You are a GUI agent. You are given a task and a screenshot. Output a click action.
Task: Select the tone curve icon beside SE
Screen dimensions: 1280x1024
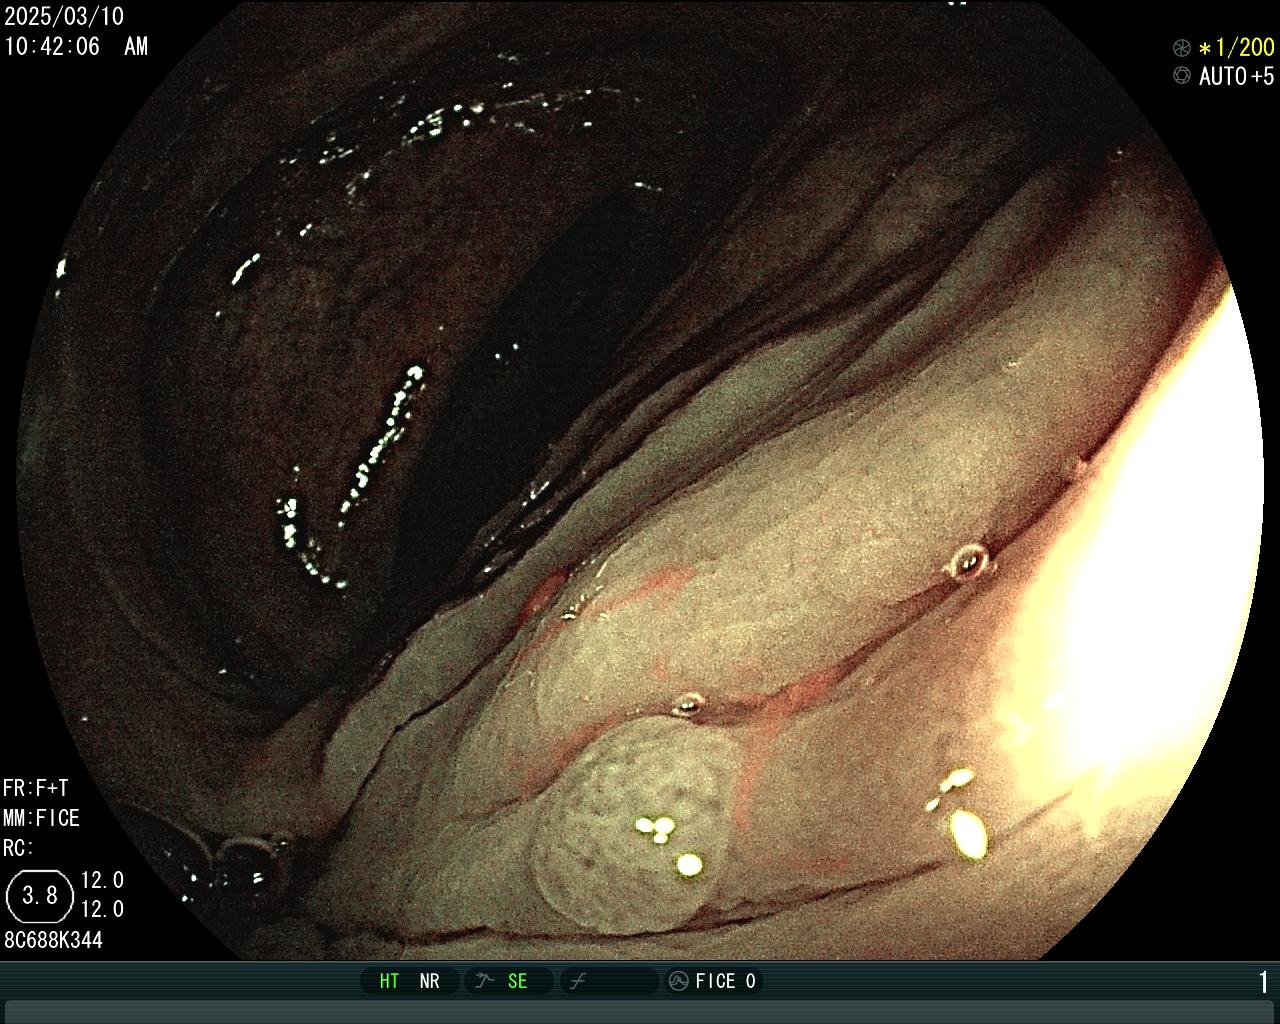pos(484,981)
